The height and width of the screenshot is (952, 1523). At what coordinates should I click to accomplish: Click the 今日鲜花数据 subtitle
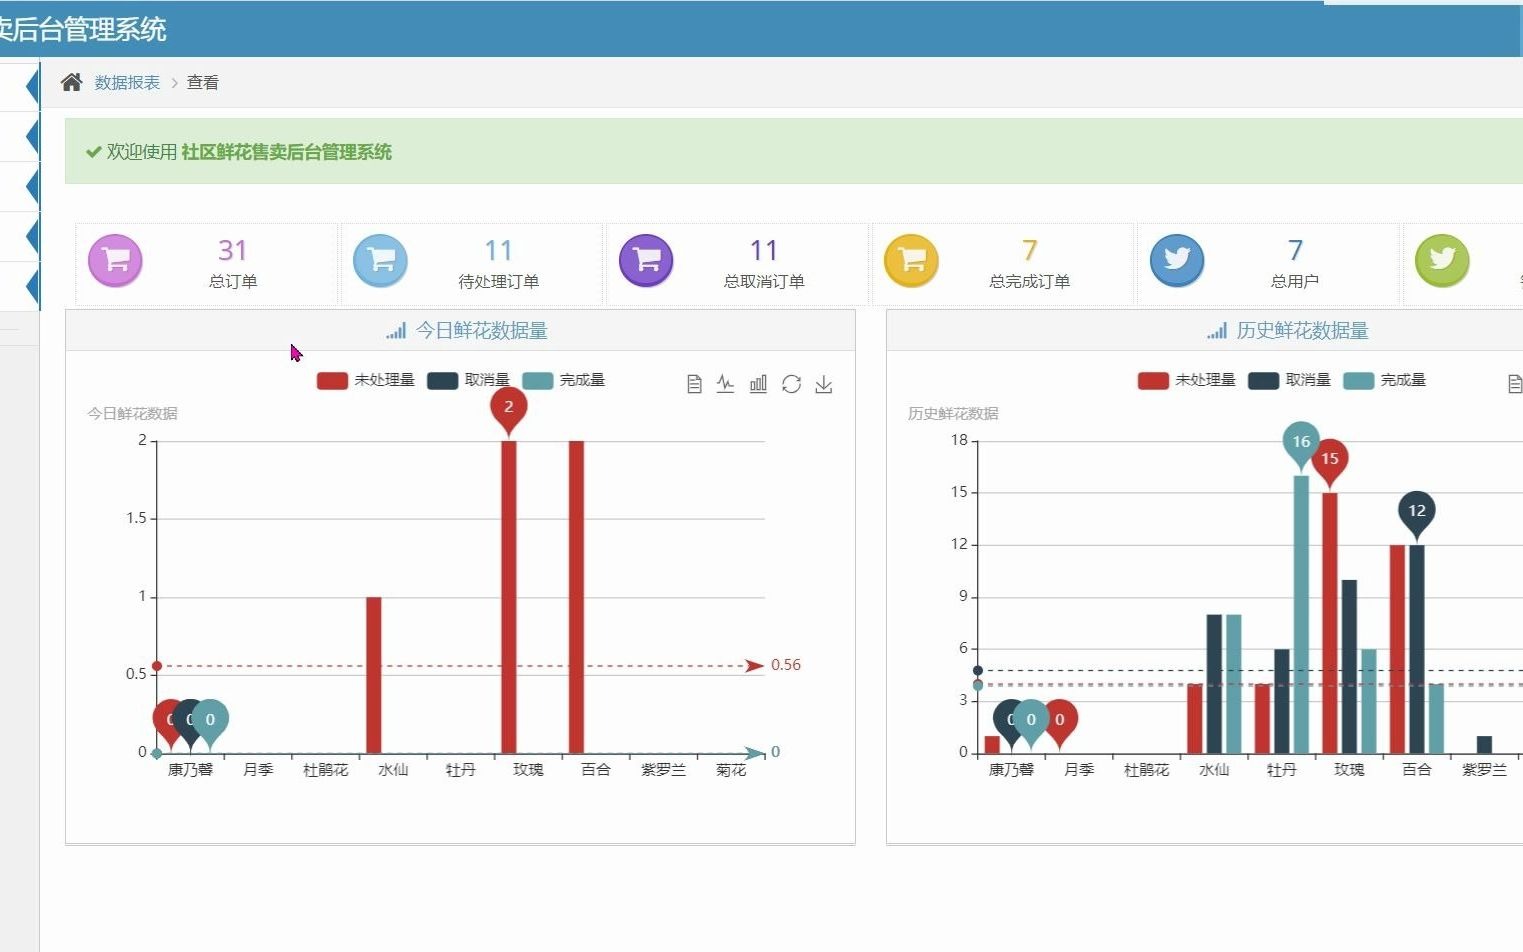pos(132,413)
